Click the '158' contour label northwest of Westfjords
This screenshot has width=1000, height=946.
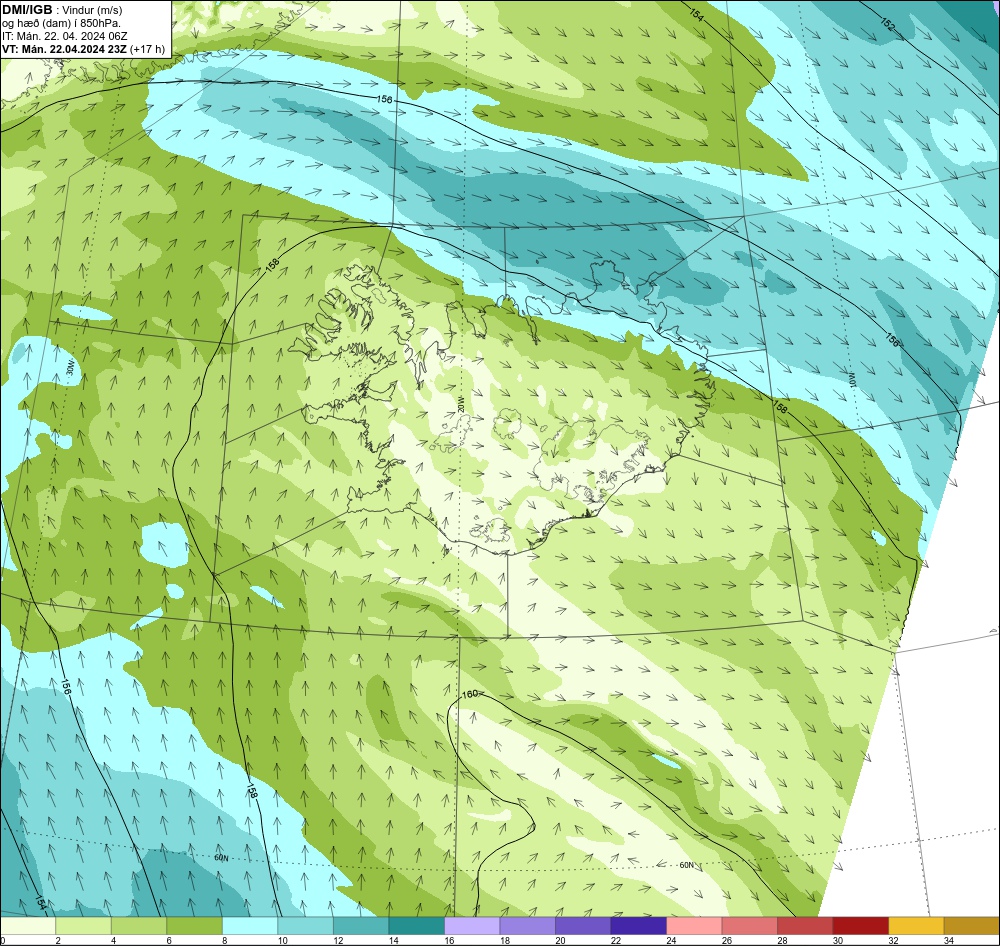(272, 266)
